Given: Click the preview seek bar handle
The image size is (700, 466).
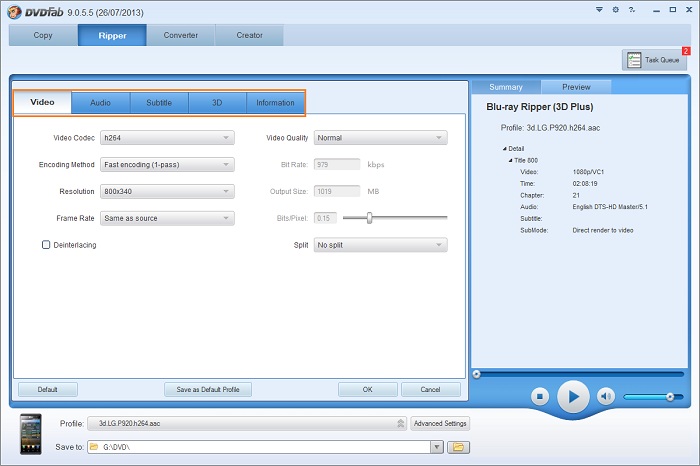Looking at the screenshot, I should click(x=477, y=374).
